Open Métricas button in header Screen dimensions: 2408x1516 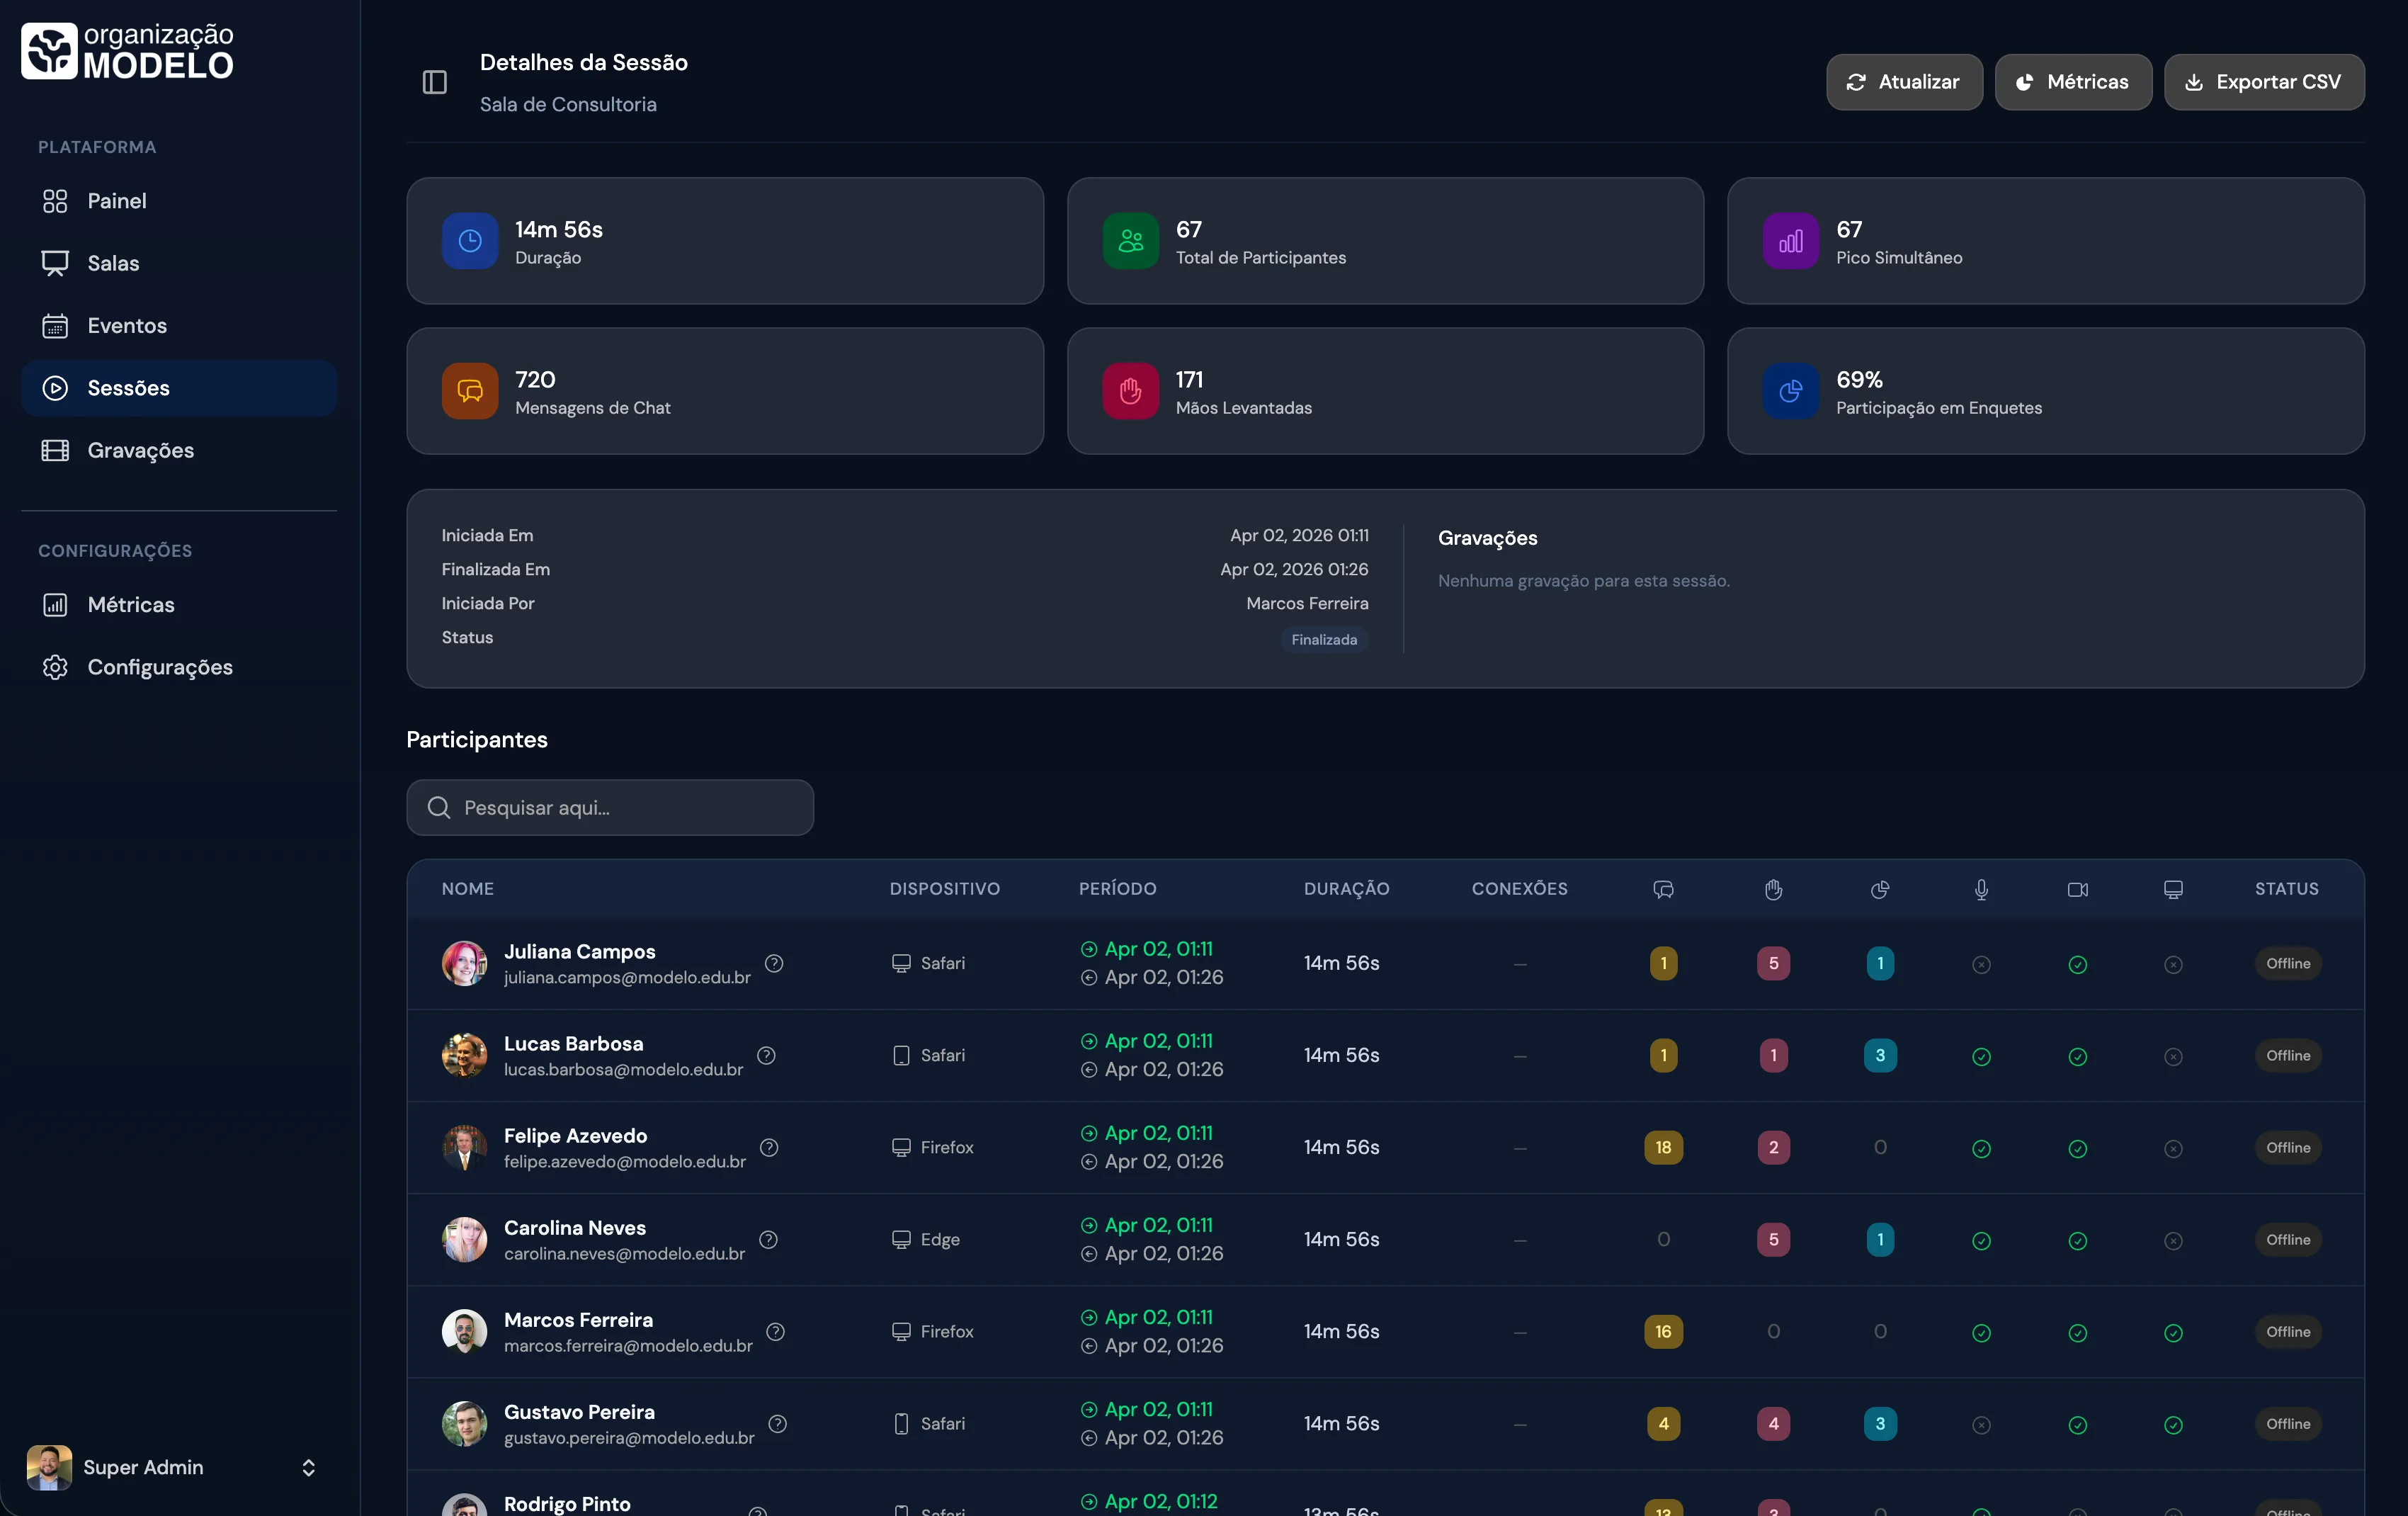click(2072, 82)
